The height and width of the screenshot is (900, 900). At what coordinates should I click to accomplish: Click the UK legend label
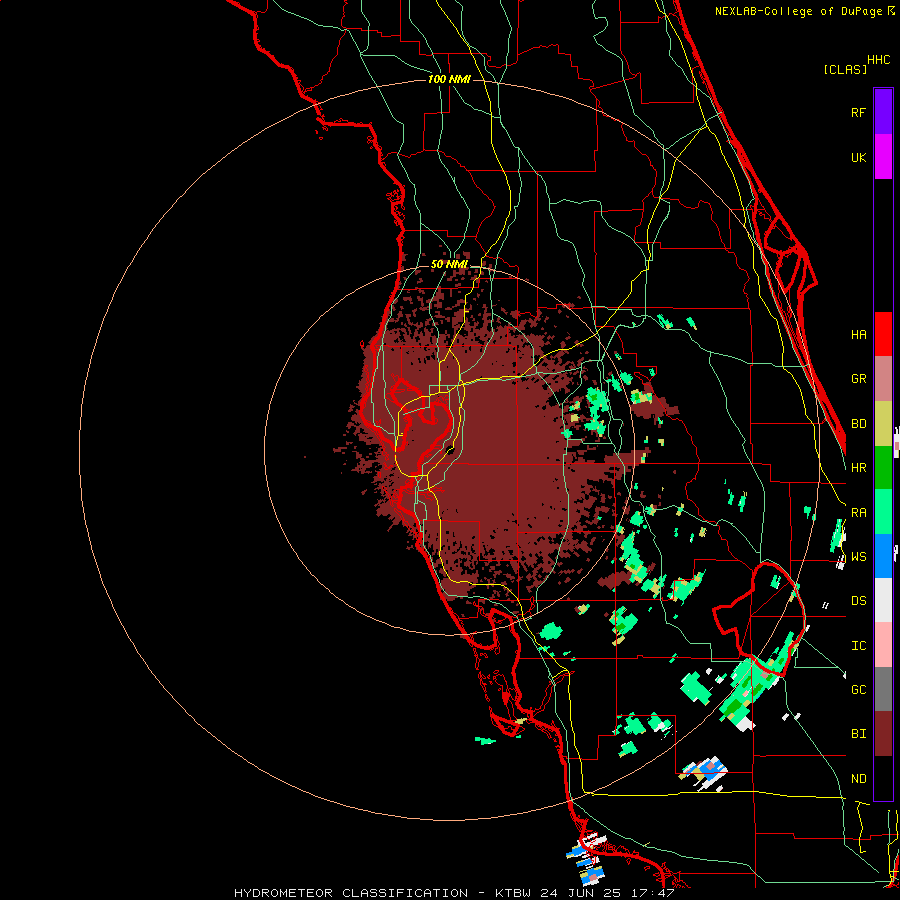point(858,157)
